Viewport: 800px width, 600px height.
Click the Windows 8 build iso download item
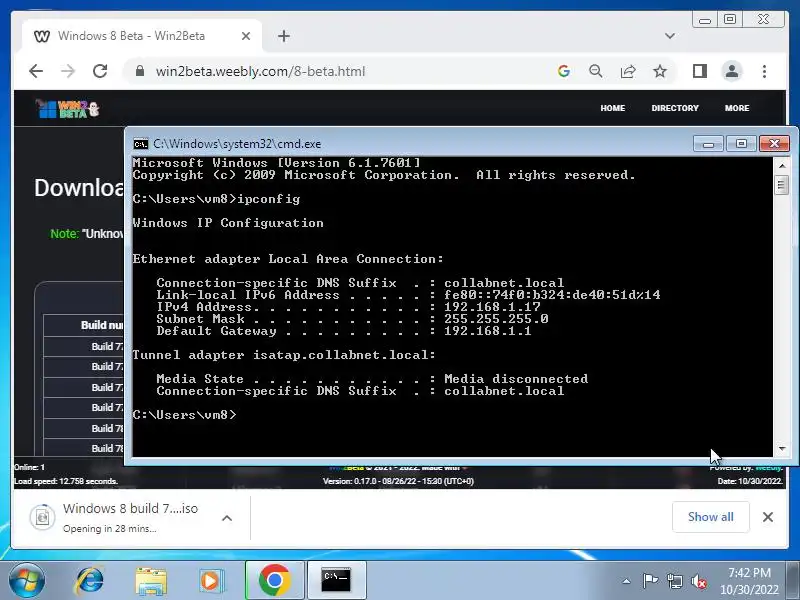[130, 517]
